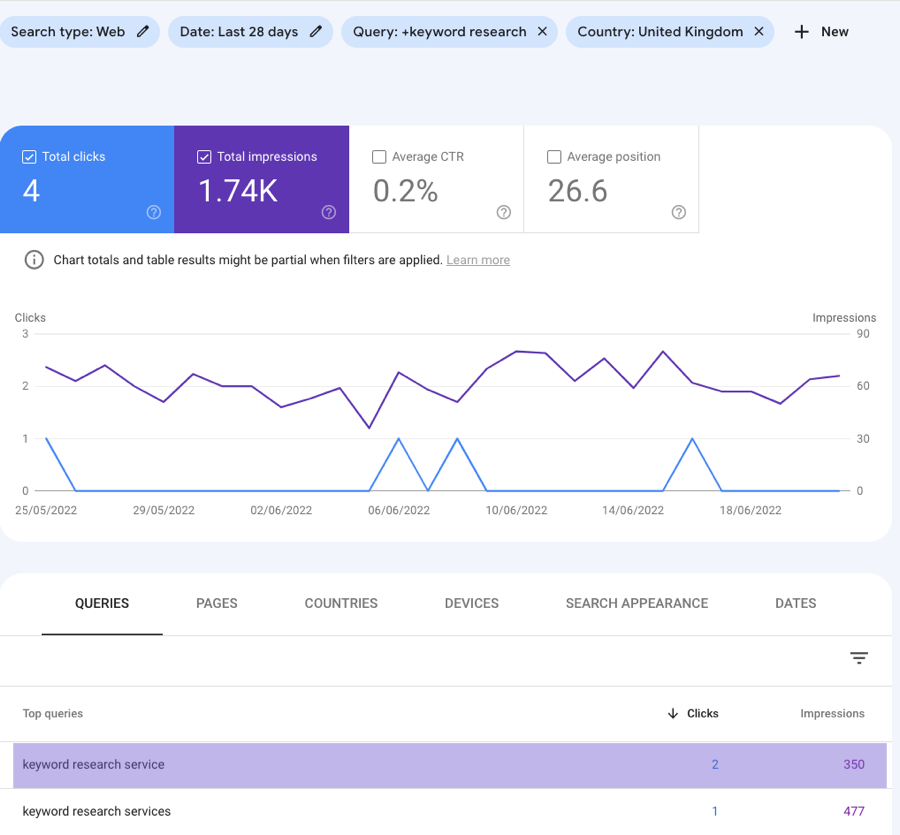Select the keyword research services query row
Viewport: 900px width, 835px height.
(x=97, y=811)
